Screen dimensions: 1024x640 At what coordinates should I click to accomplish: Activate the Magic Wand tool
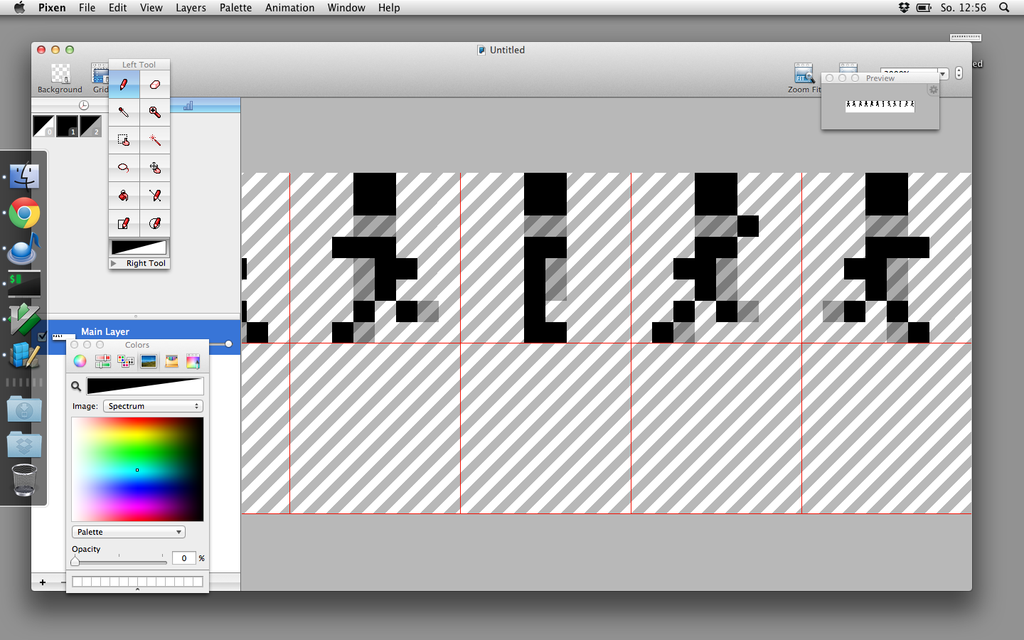click(x=155, y=140)
